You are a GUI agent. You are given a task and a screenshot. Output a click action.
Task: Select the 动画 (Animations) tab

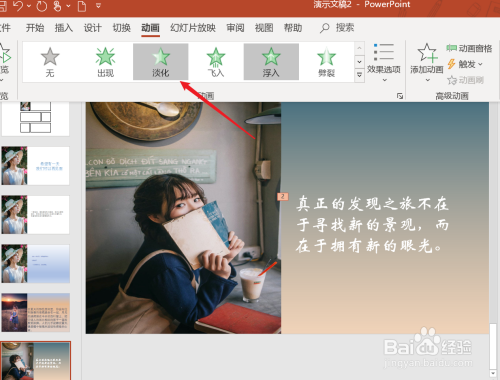[x=150, y=28]
